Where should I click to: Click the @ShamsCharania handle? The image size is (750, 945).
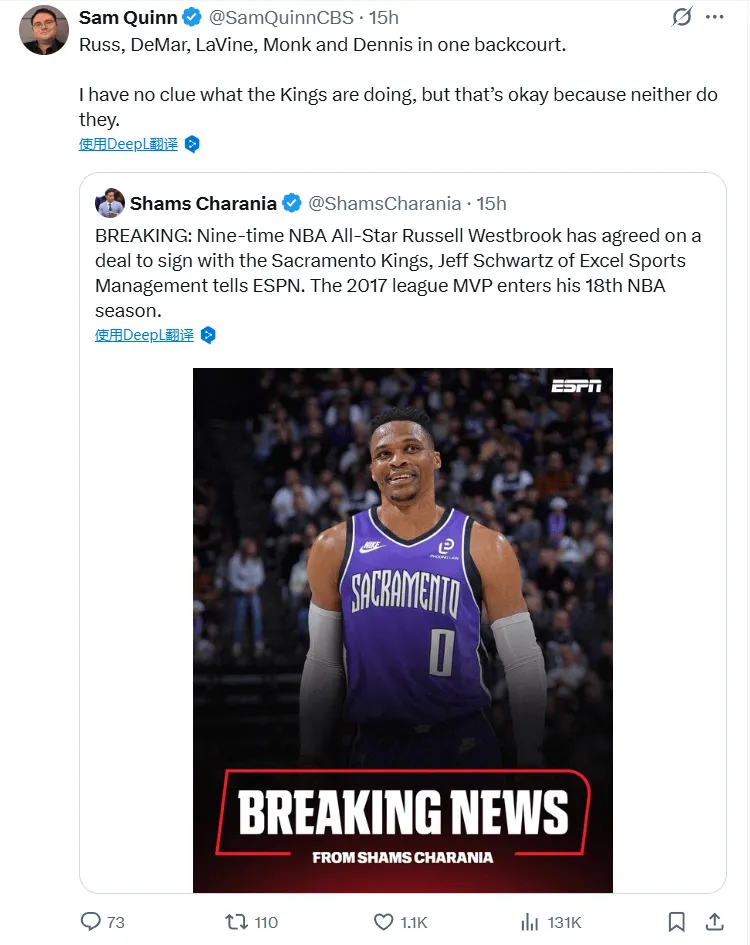point(385,204)
